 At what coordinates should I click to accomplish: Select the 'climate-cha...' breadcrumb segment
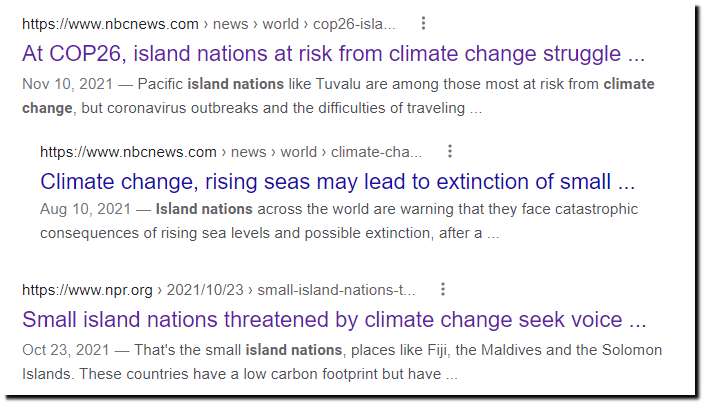point(376,152)
